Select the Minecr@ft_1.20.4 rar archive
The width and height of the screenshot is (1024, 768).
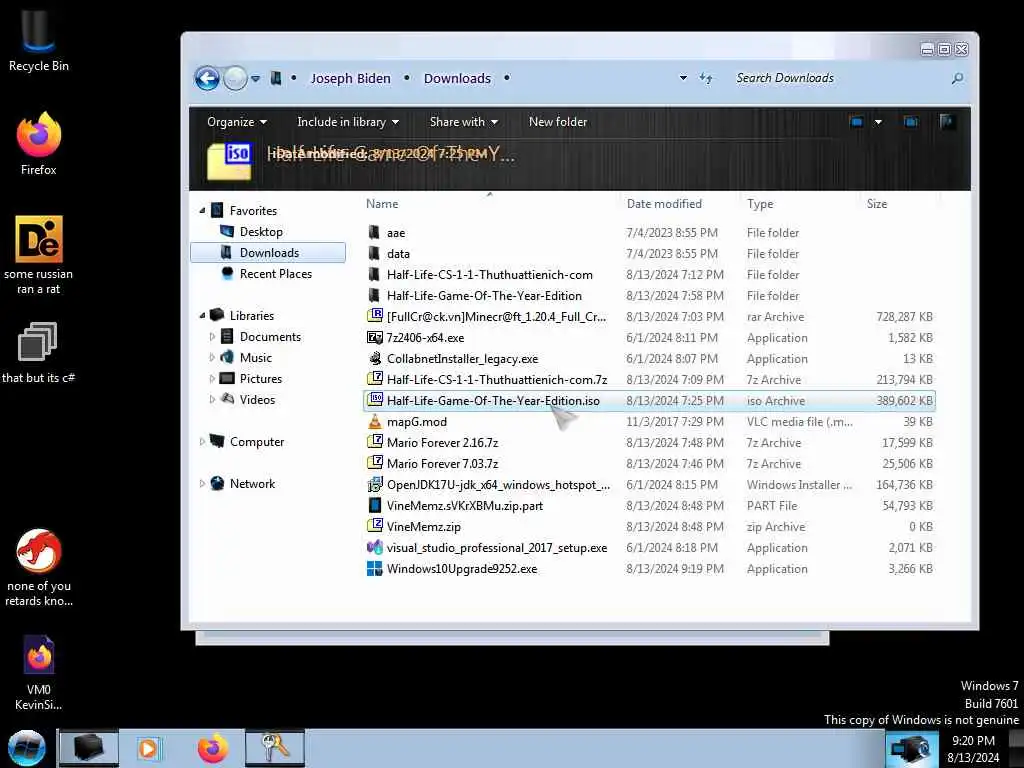650,317
